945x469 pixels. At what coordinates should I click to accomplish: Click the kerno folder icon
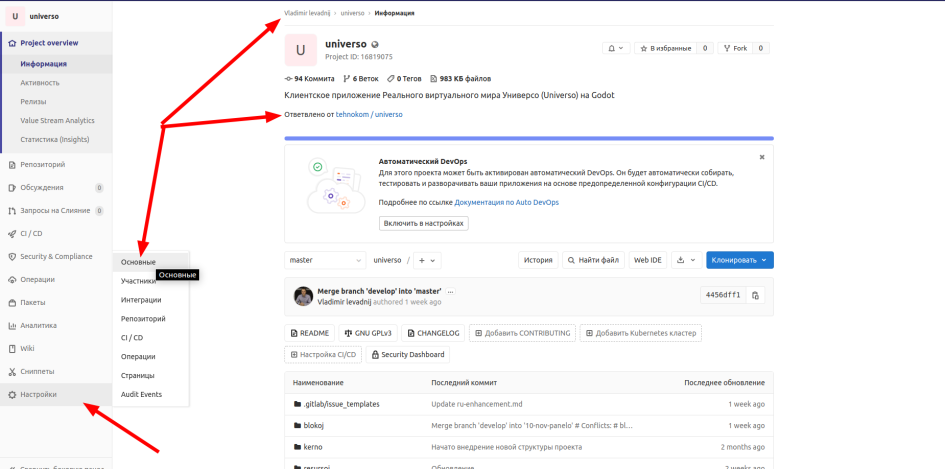(x=297, y=447)
